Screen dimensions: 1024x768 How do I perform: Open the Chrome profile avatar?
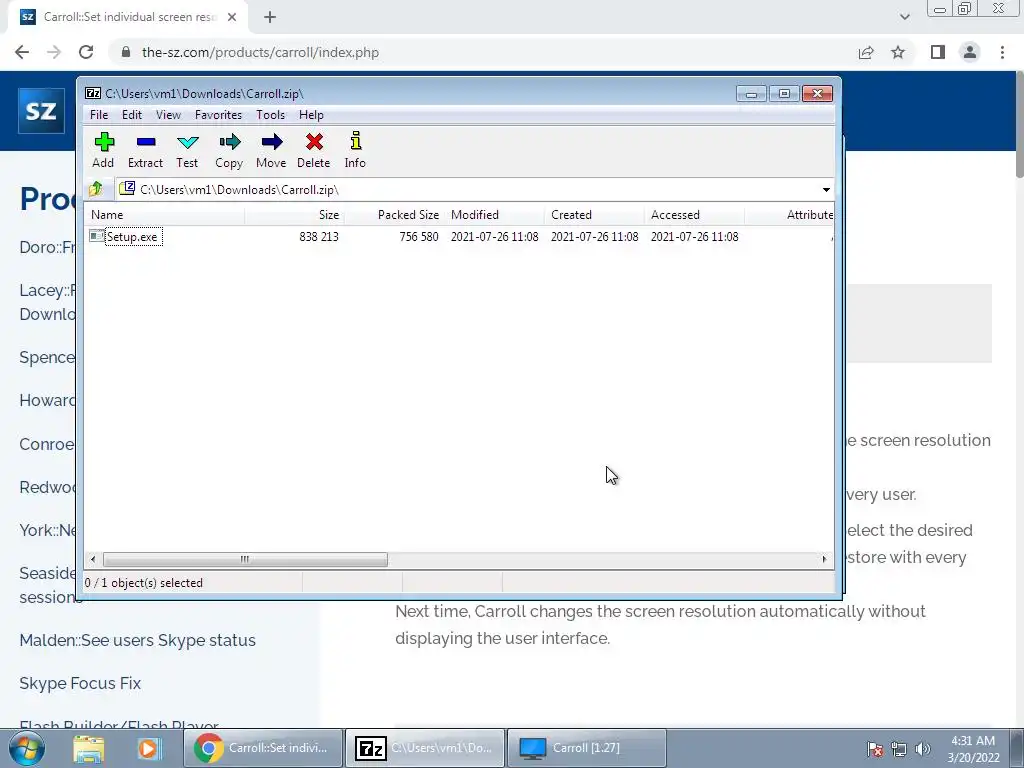click(x=970, y=52)
